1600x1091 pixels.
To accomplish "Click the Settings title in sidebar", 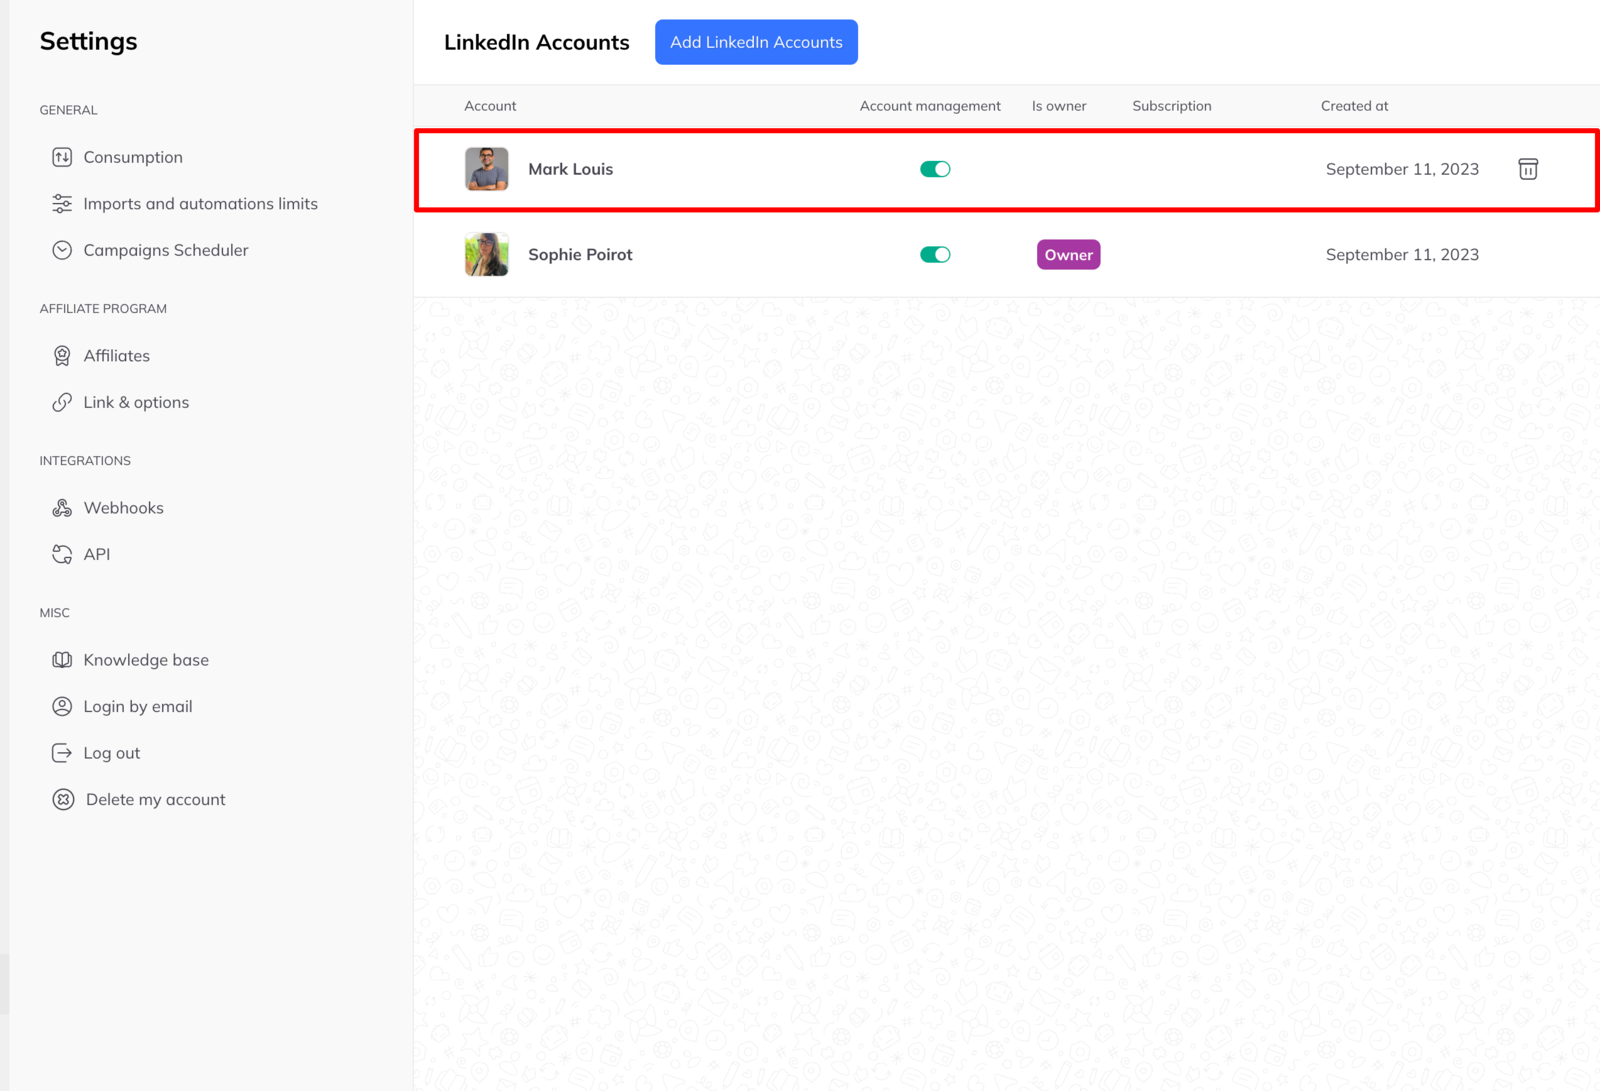I will (x=89, y=41).
